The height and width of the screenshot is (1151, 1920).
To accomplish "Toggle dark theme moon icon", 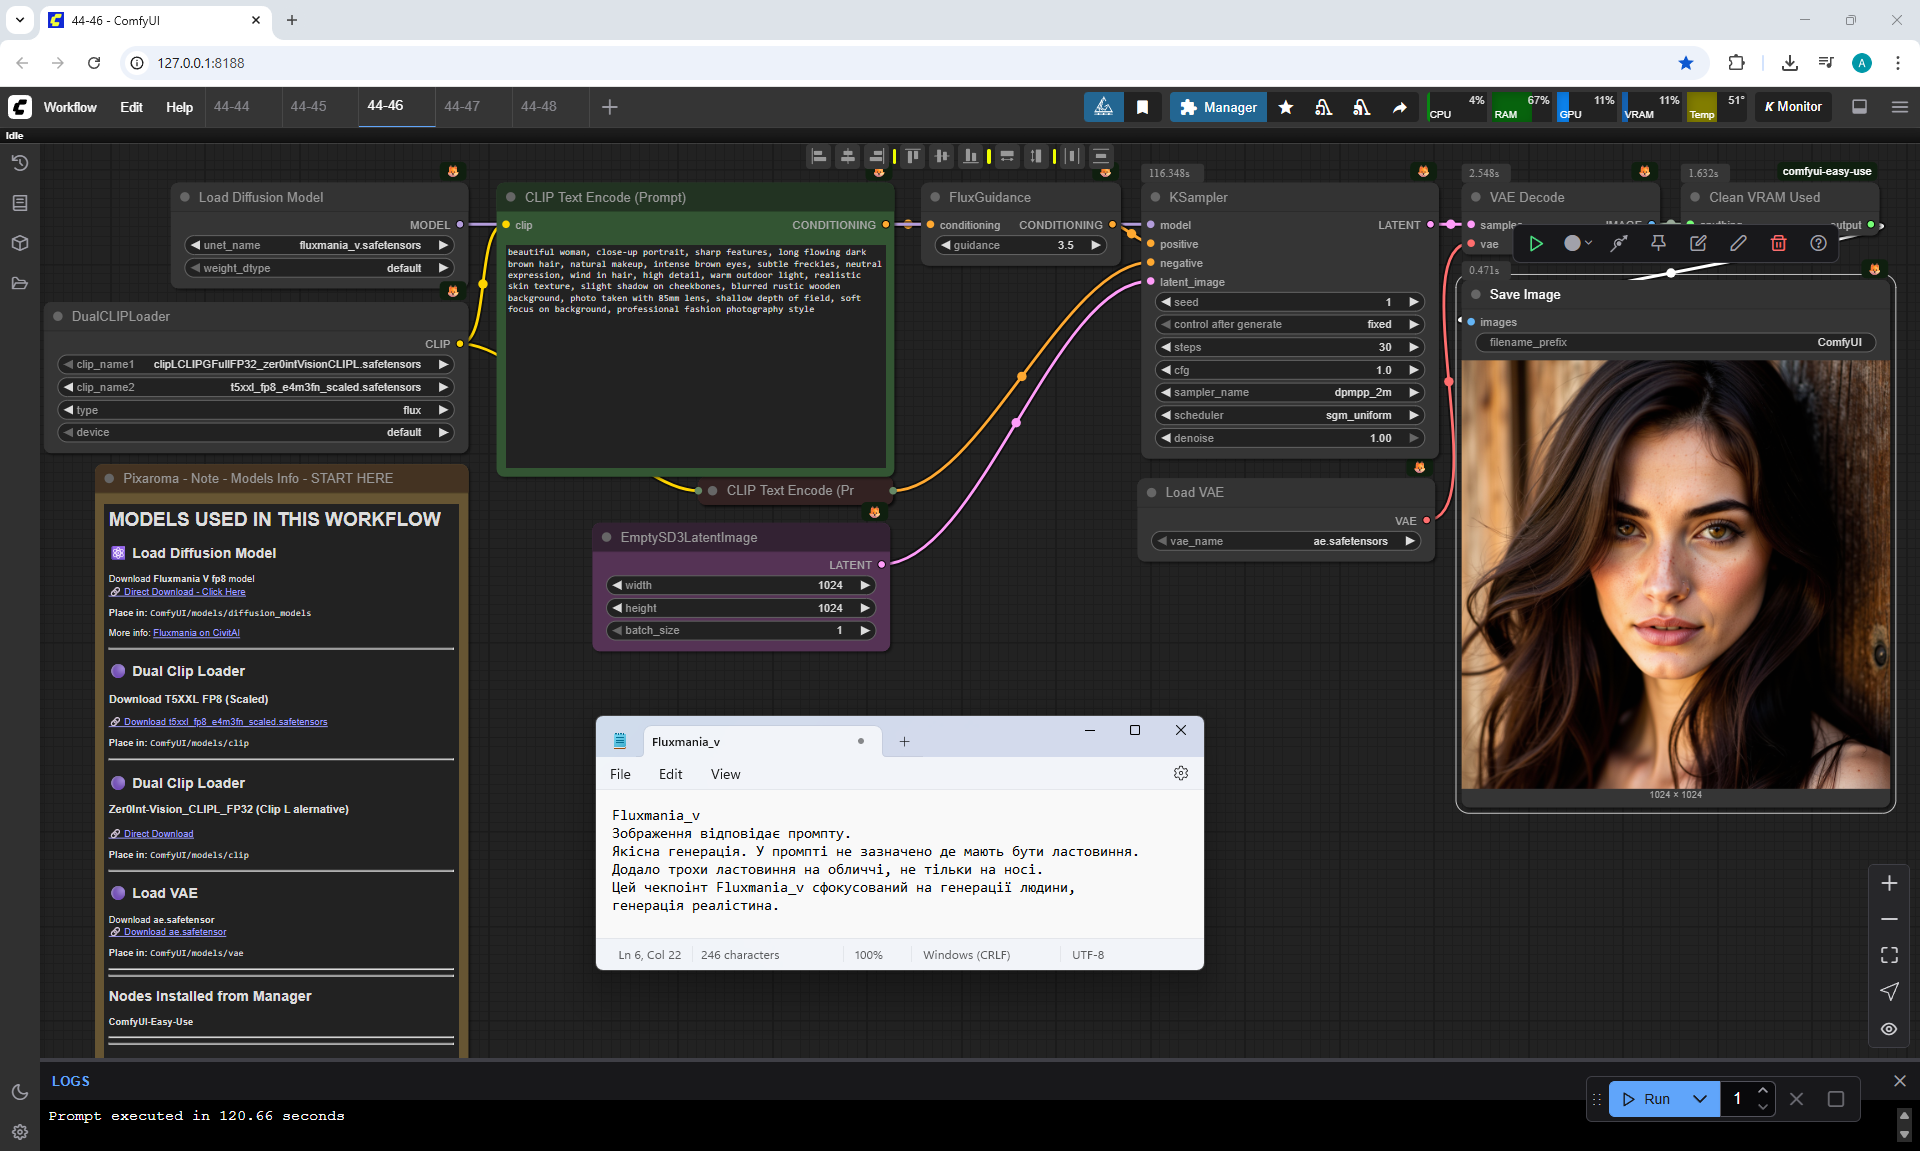I will tap(19, 1092).
